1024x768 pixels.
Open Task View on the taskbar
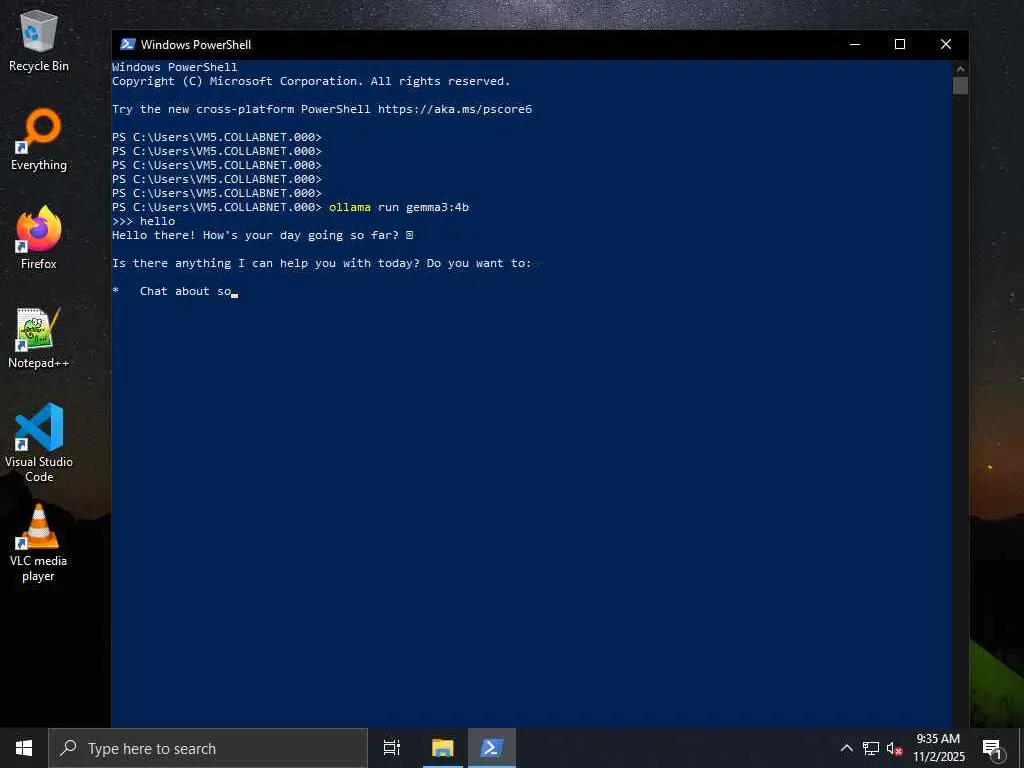[x=392, y=748]
